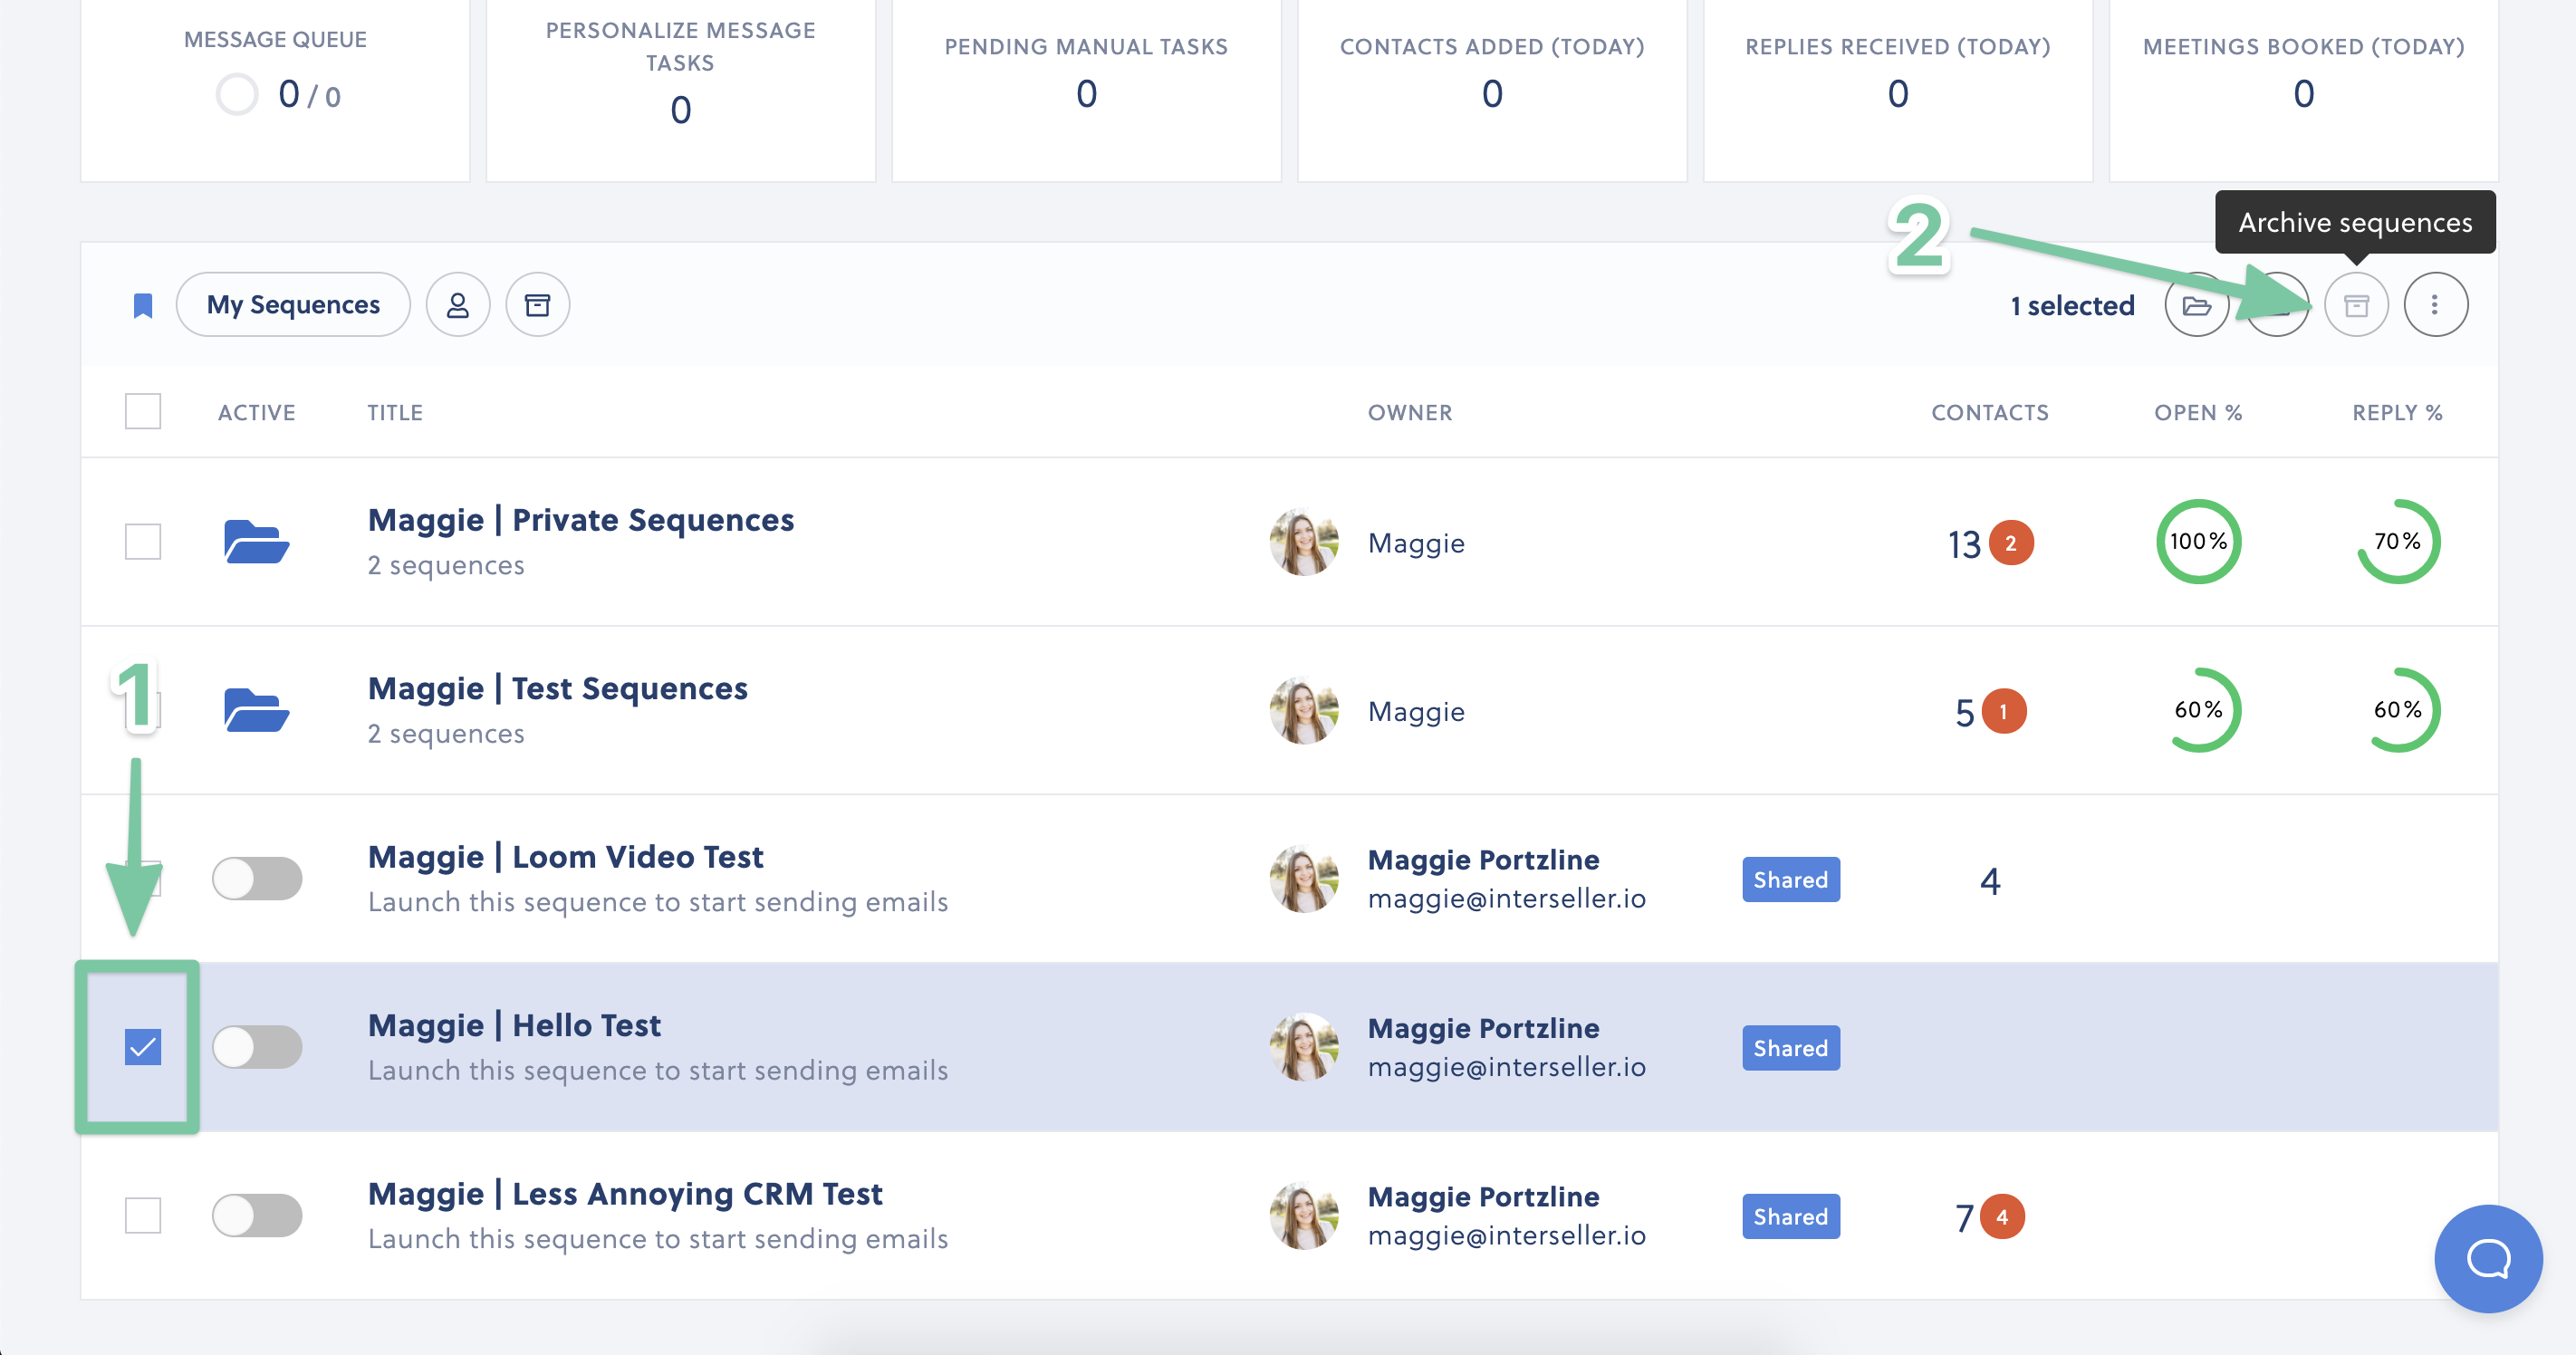Viewport: 2576px width, 1355px height.
Task: Select the person filter icon next to My Sequences
Action: 458,304
